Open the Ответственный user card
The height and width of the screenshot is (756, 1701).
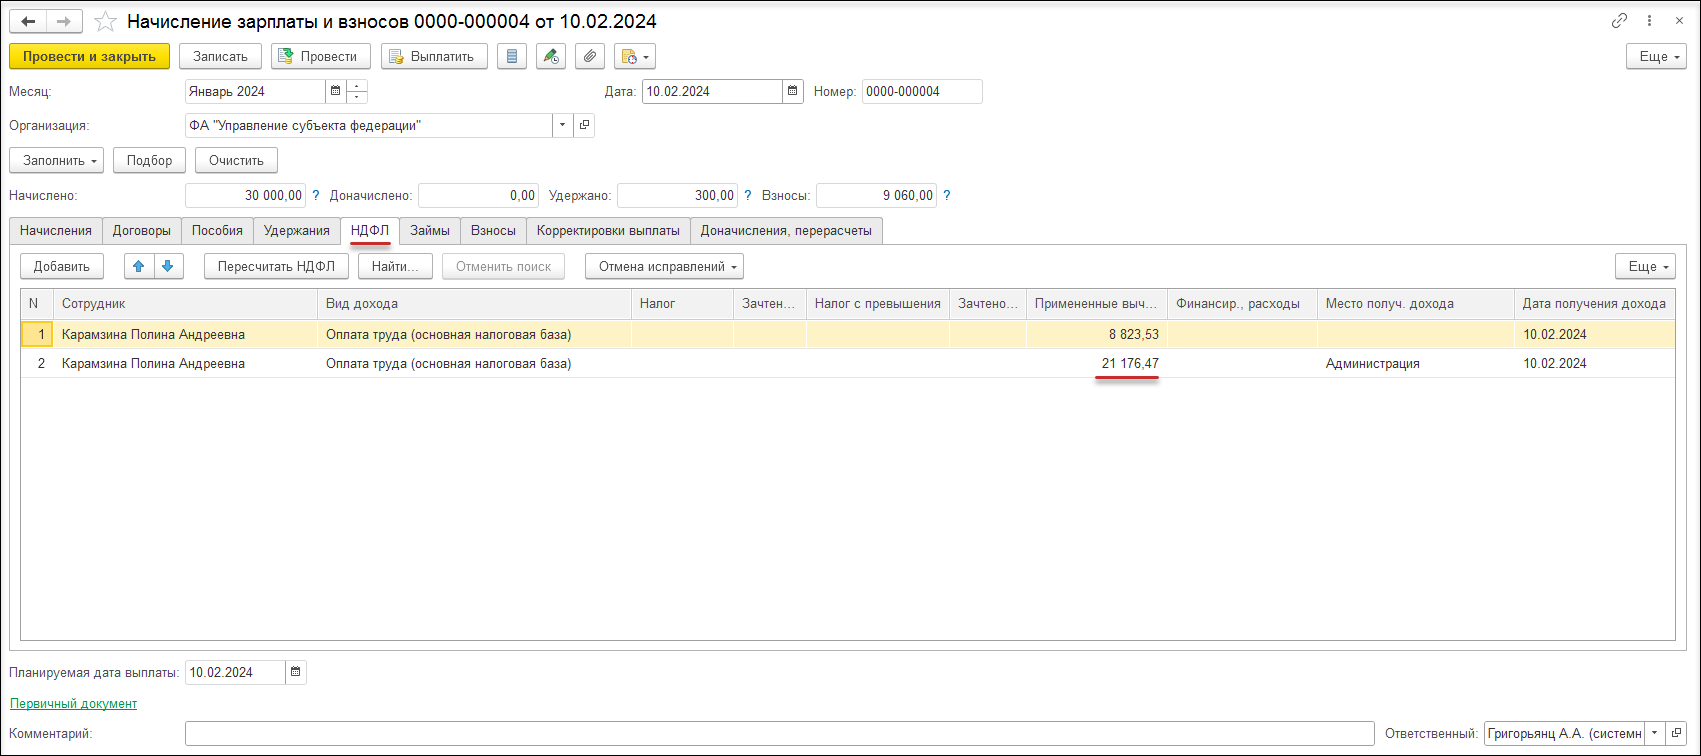[1677, 733]
